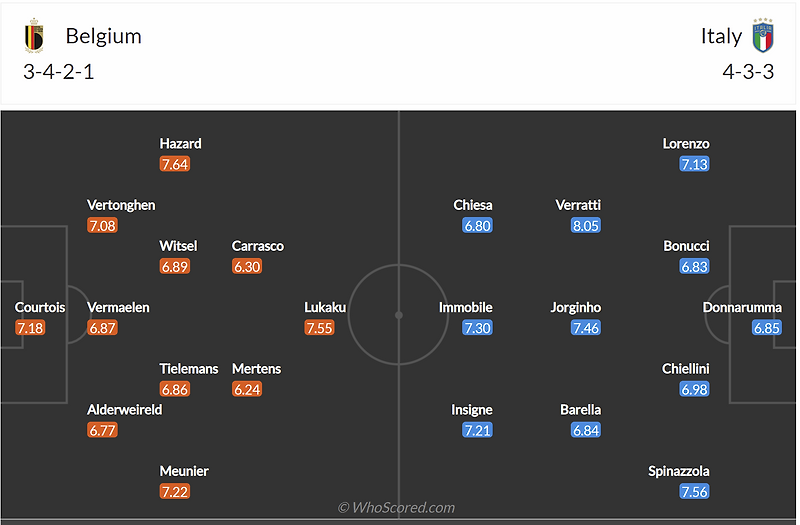The image size is (800, 525).
Task: Click Jorginho's 7.46 rating badge
Action: click(586, 328)
